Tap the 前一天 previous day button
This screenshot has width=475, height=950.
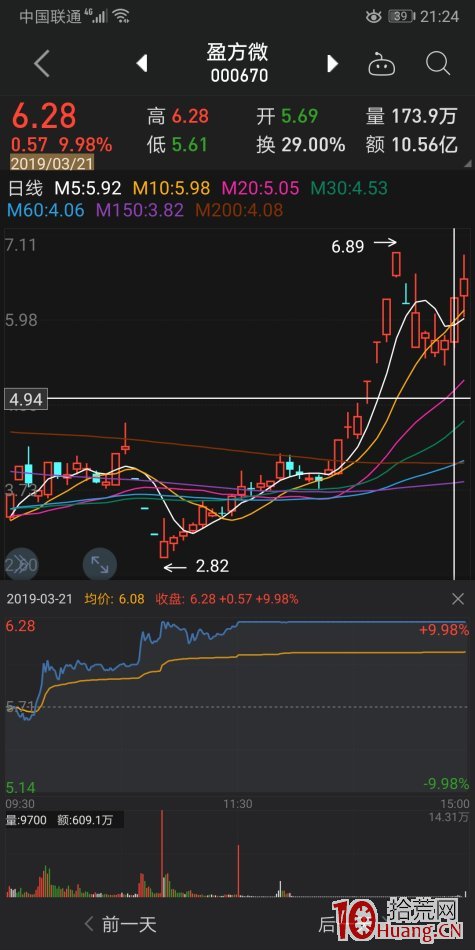pos(120,924)
